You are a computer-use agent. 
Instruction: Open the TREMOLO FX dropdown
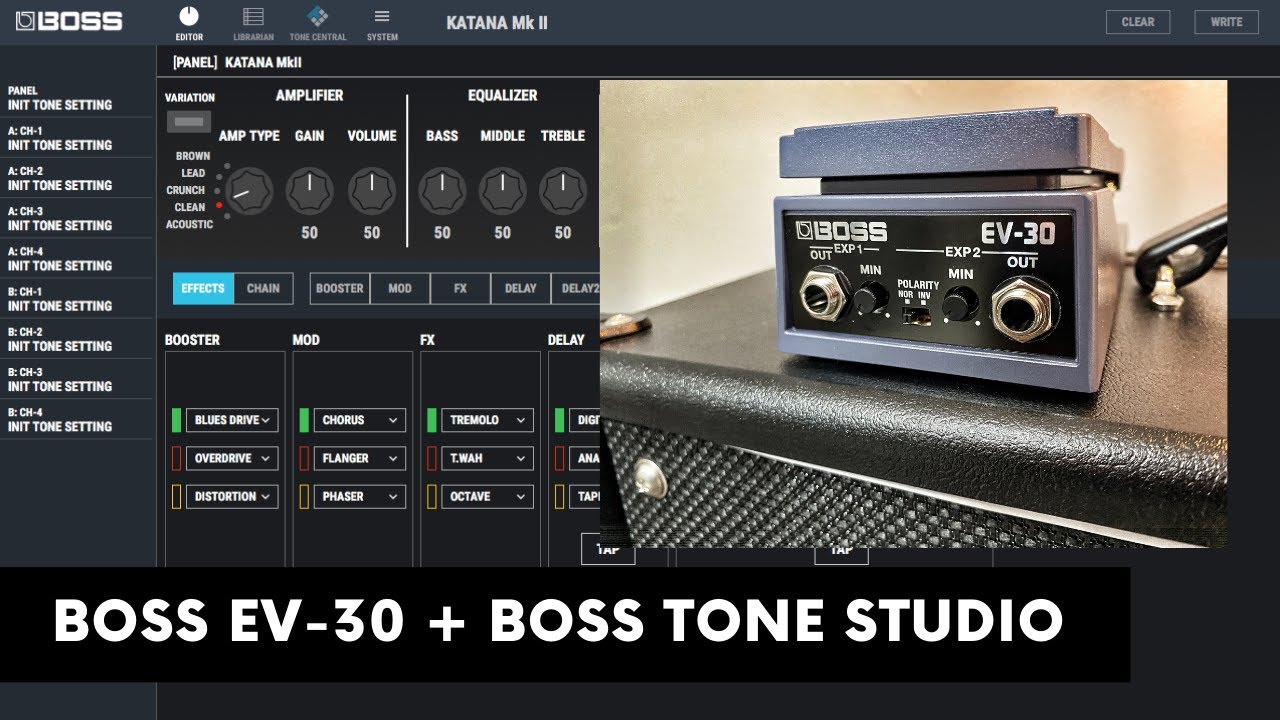(x=487, y=420)
